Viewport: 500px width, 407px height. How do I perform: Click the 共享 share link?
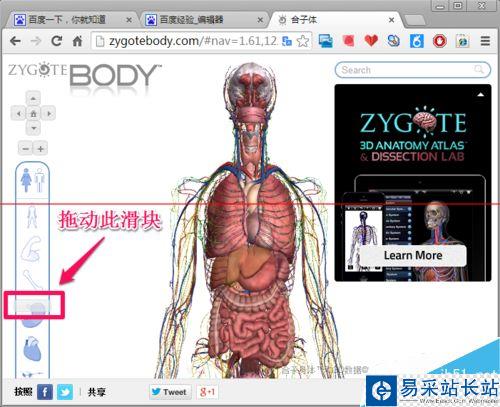point(96,392)
